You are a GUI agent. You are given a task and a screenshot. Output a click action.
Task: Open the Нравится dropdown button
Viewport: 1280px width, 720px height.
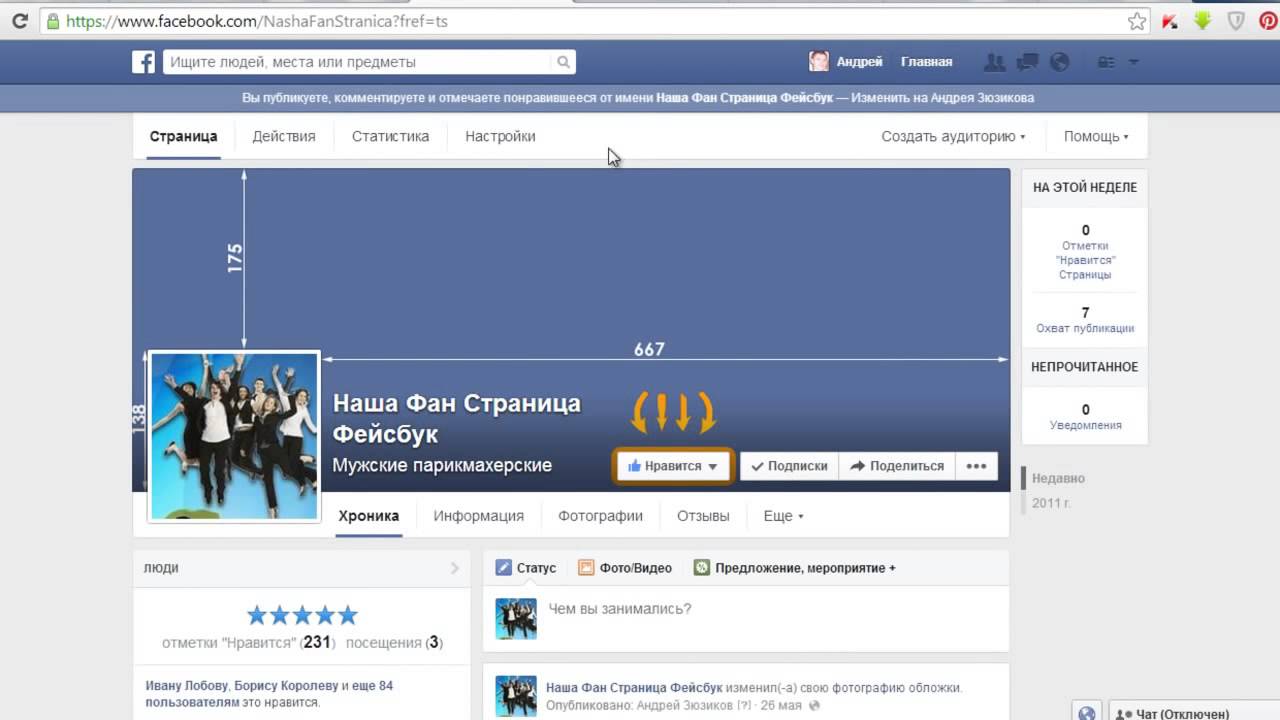tap(673, 466)
